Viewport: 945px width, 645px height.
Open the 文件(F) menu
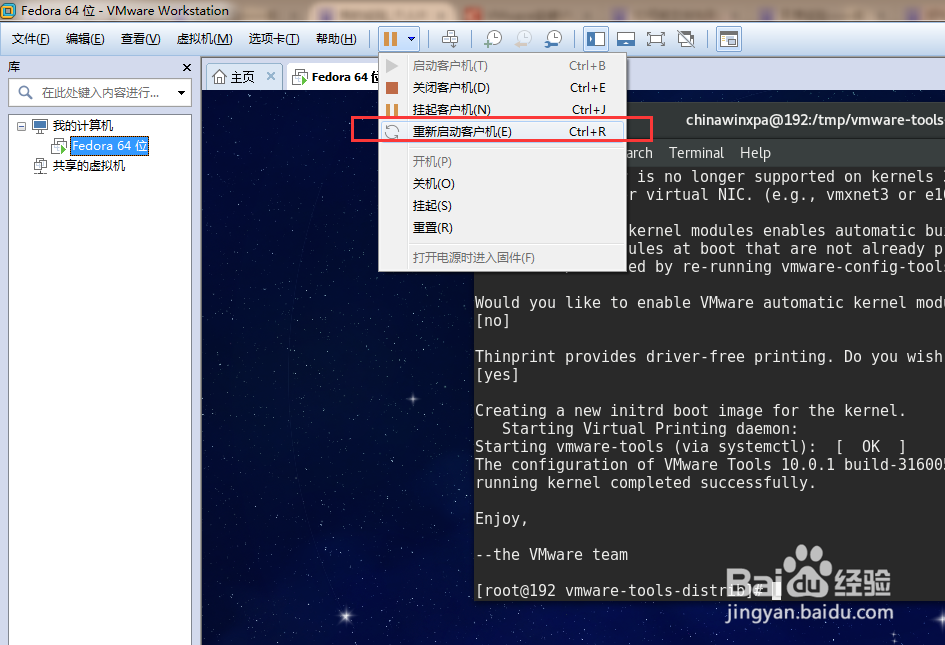click(30, 39)
